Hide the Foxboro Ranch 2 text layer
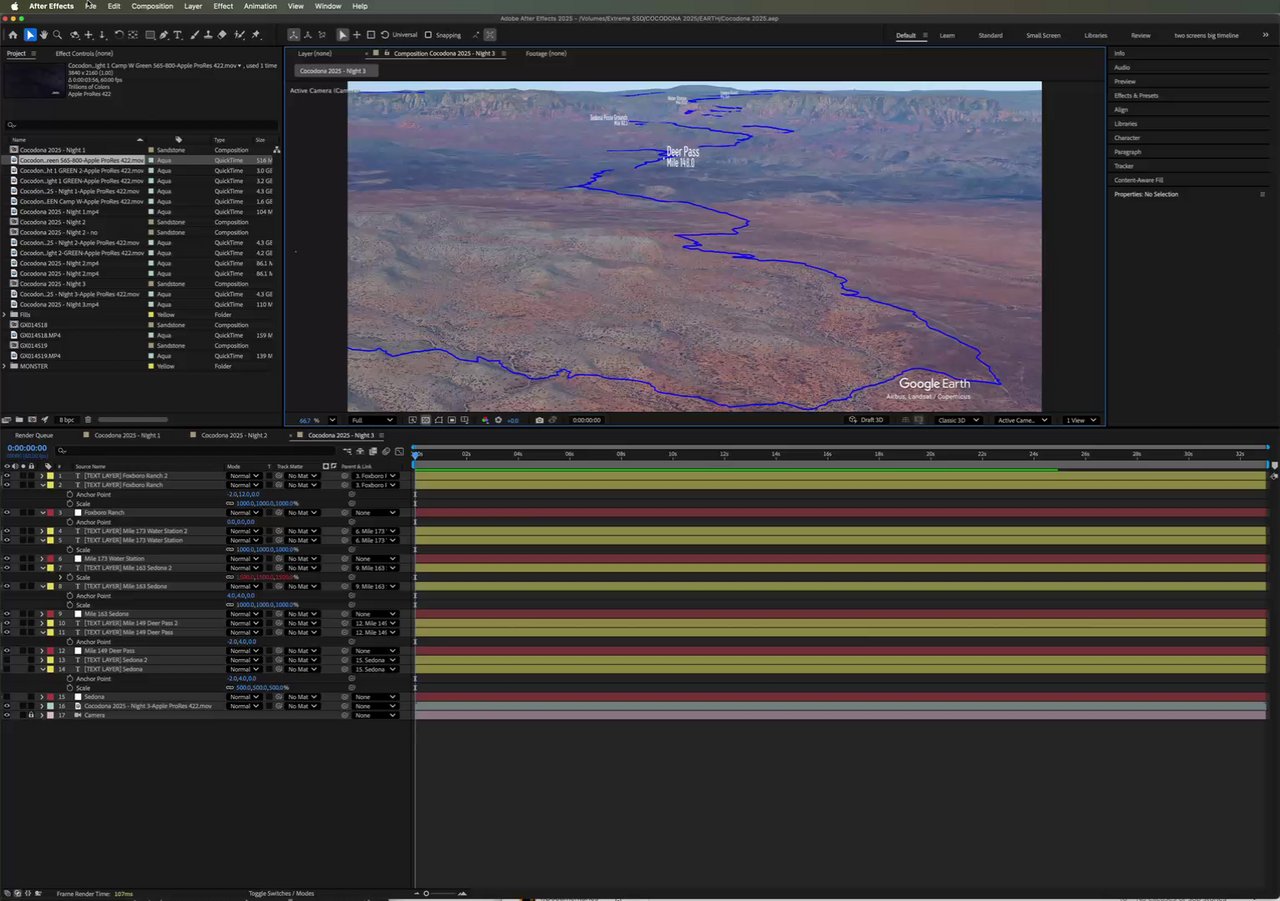Image resolution: width=1280 pixels, height=901 pixels. pos(7,476)
